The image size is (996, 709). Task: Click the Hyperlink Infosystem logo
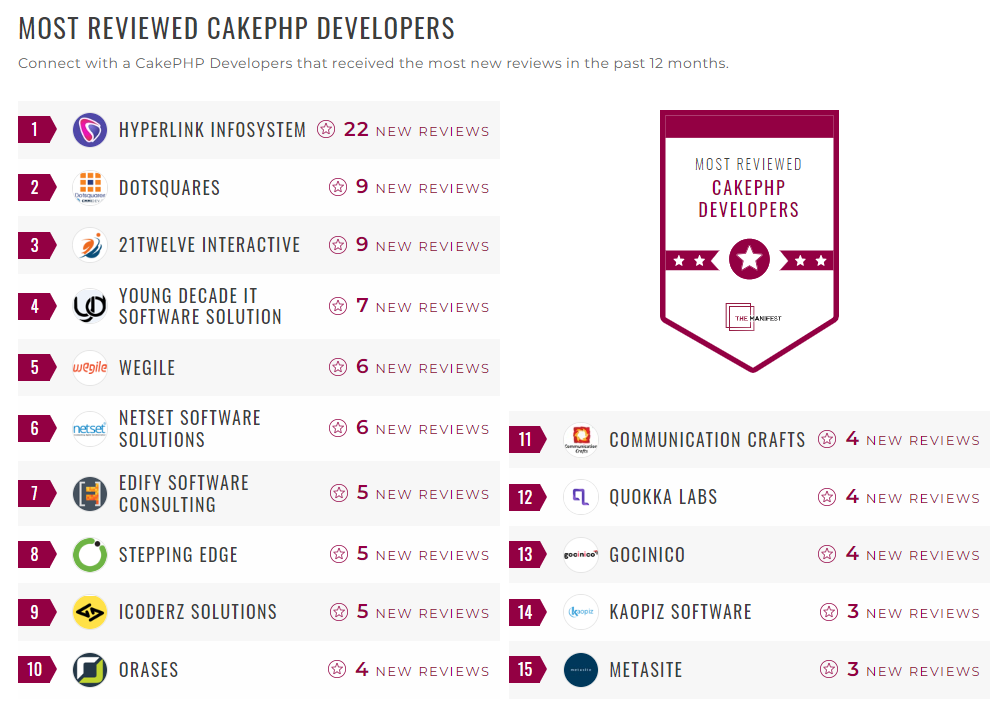pyautogui.click(x=89, y=129)
